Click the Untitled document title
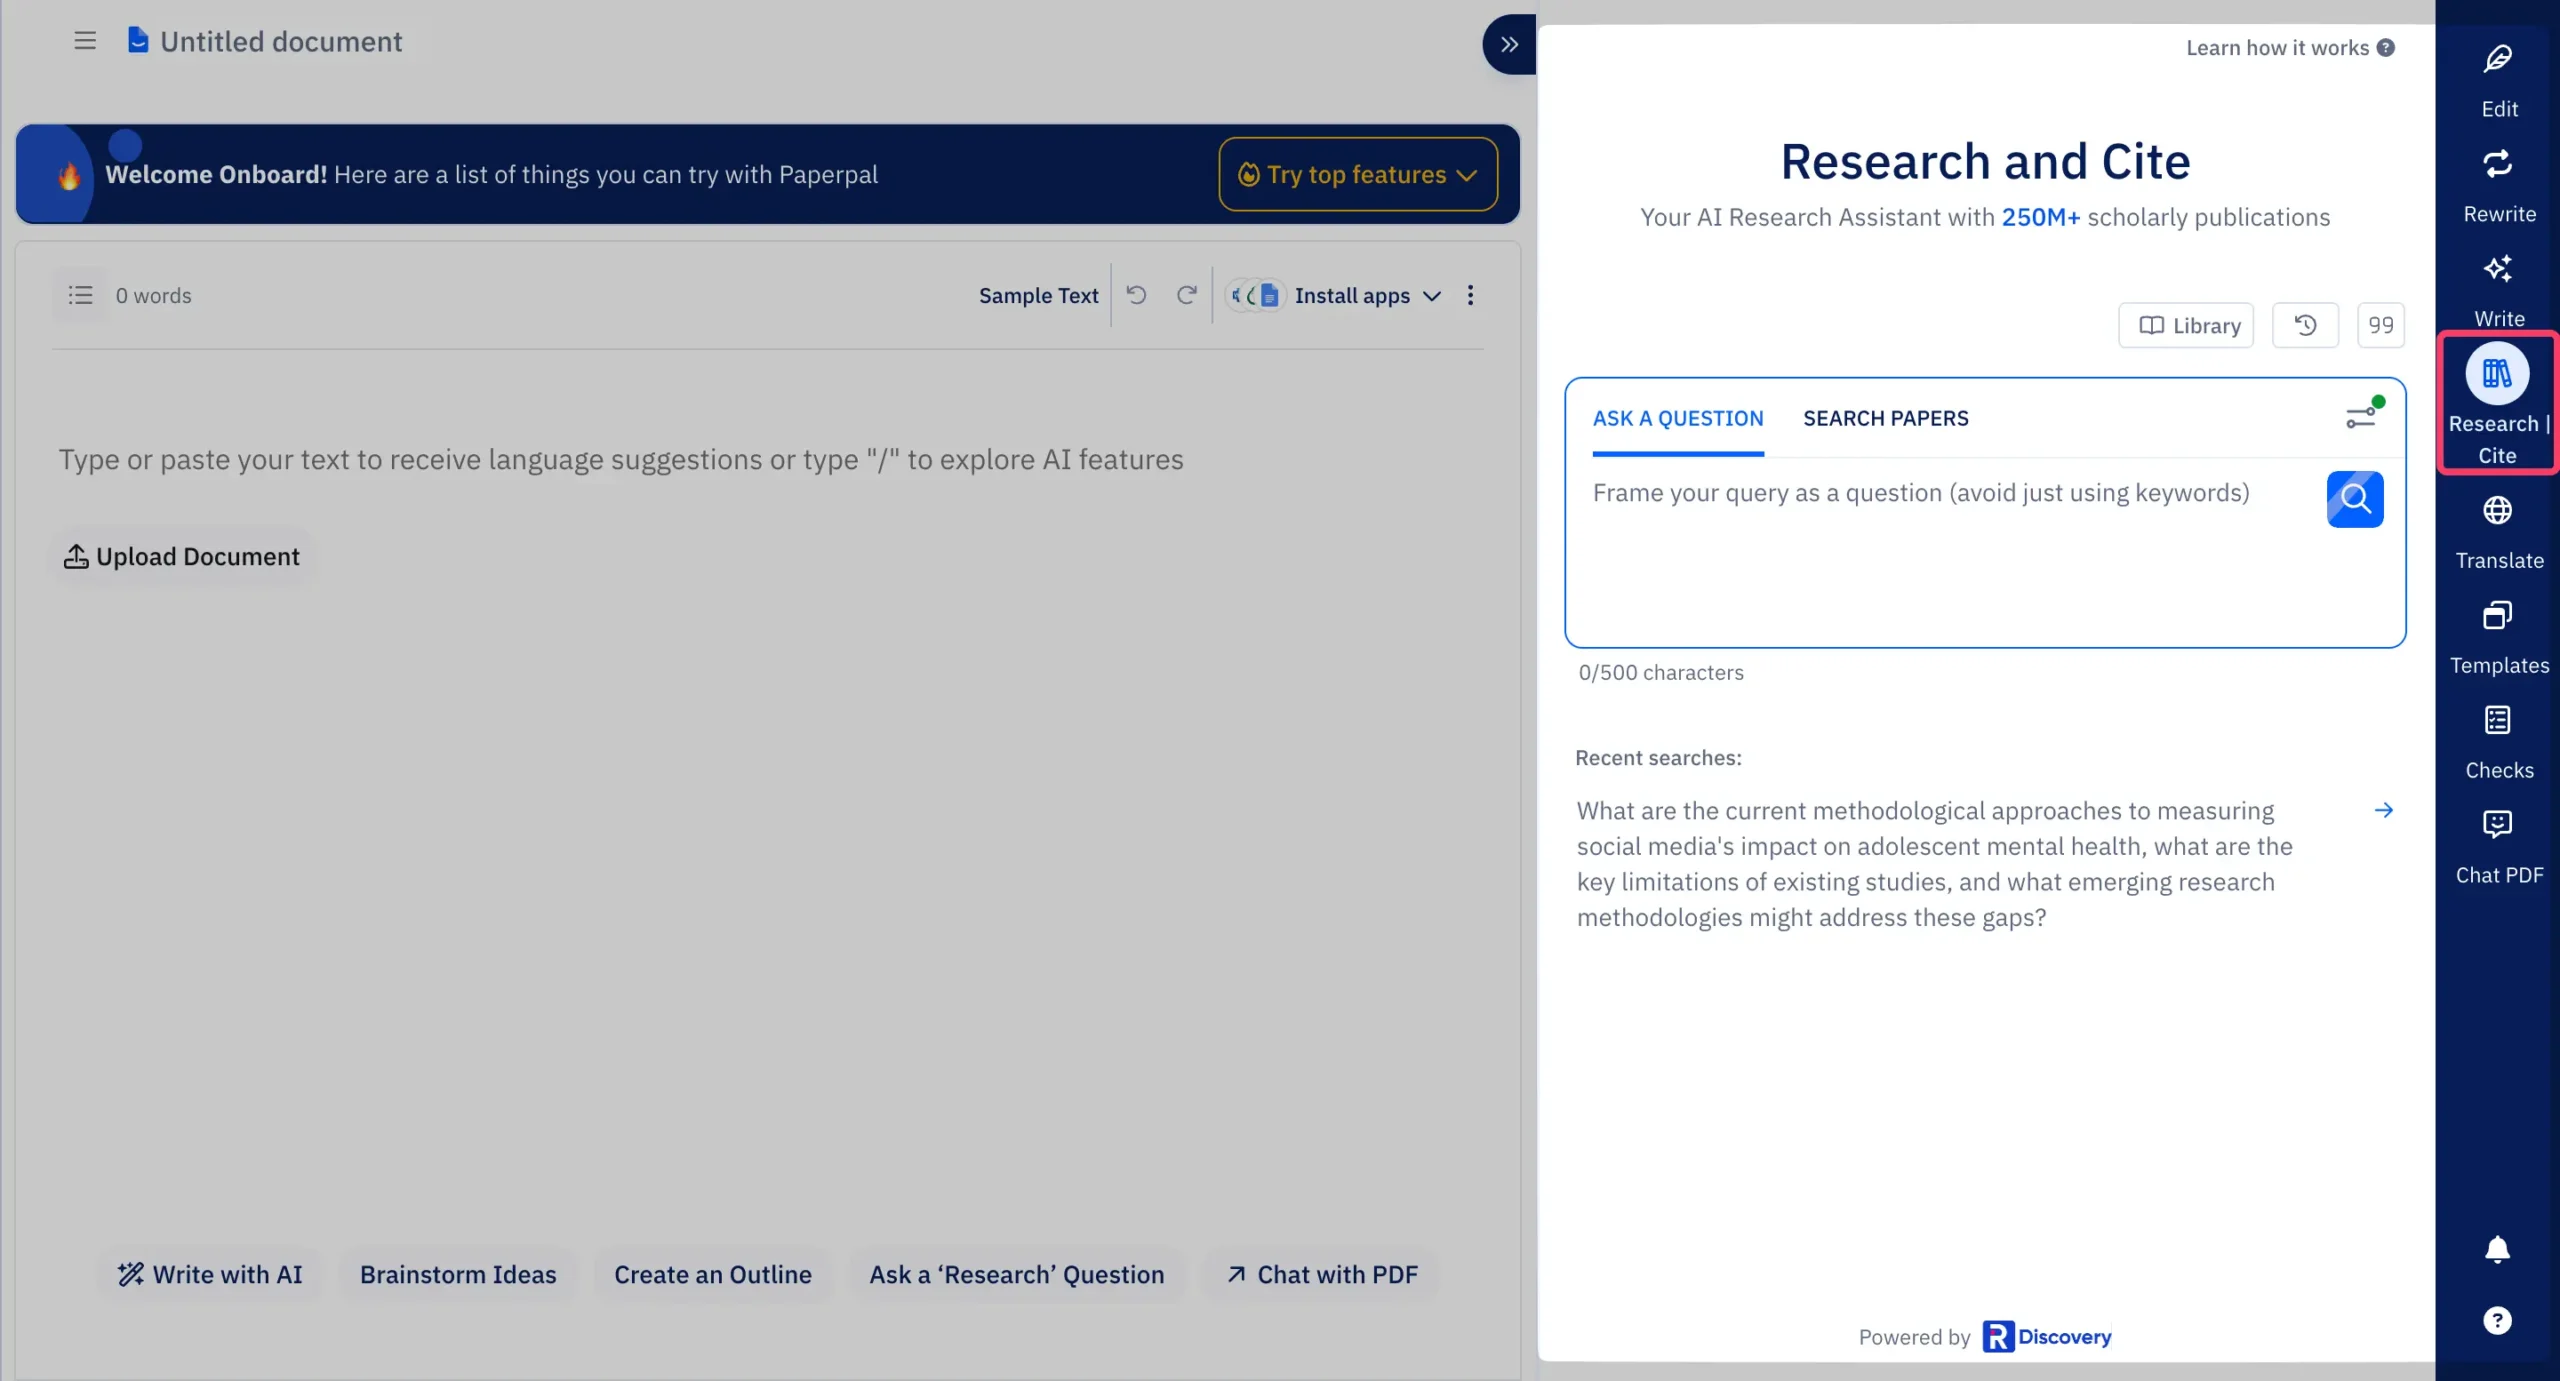The width and height of the screenshot is (2560, 1381). (281, 41)
